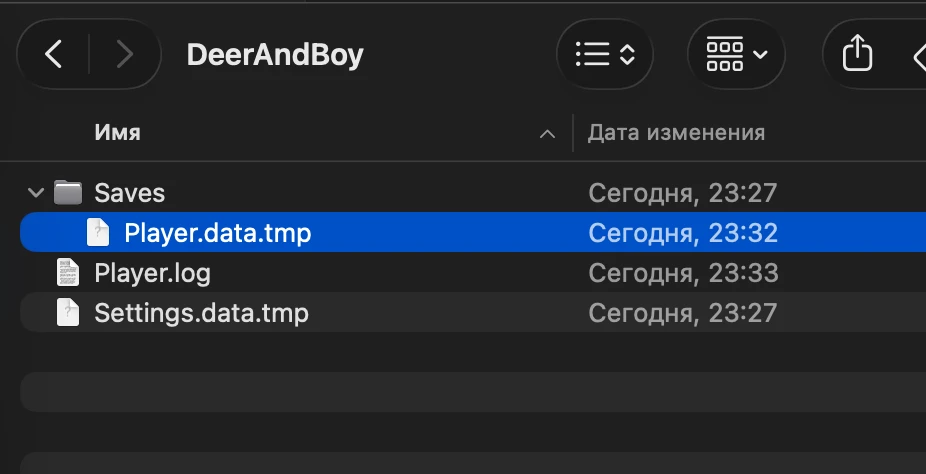
Task: Select the Saves folder name
Action: [129, 193]
